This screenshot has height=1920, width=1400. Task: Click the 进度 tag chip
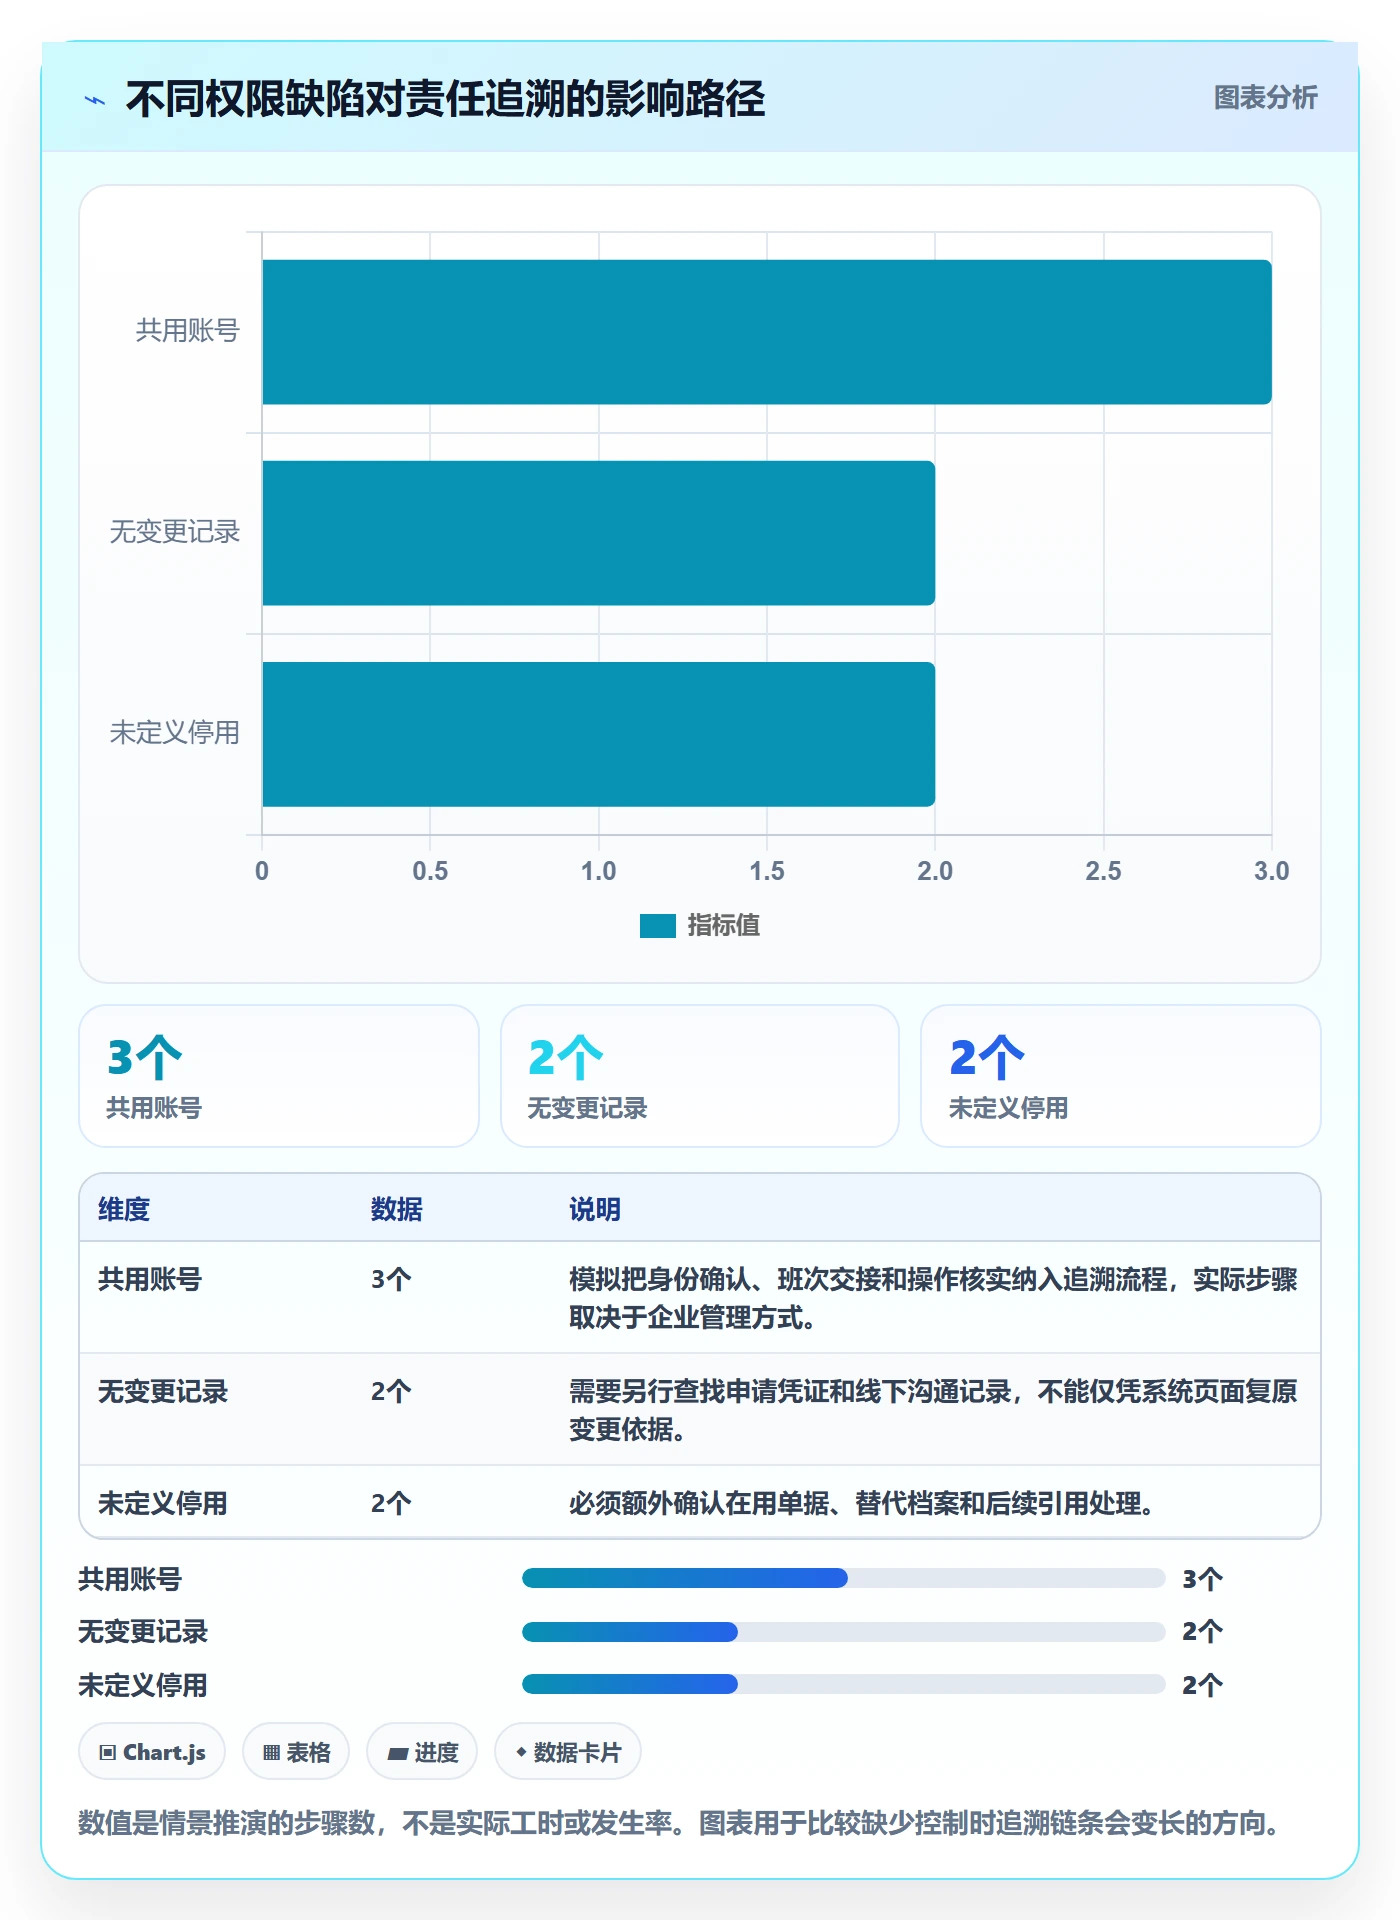click(x=422, y=1751)
